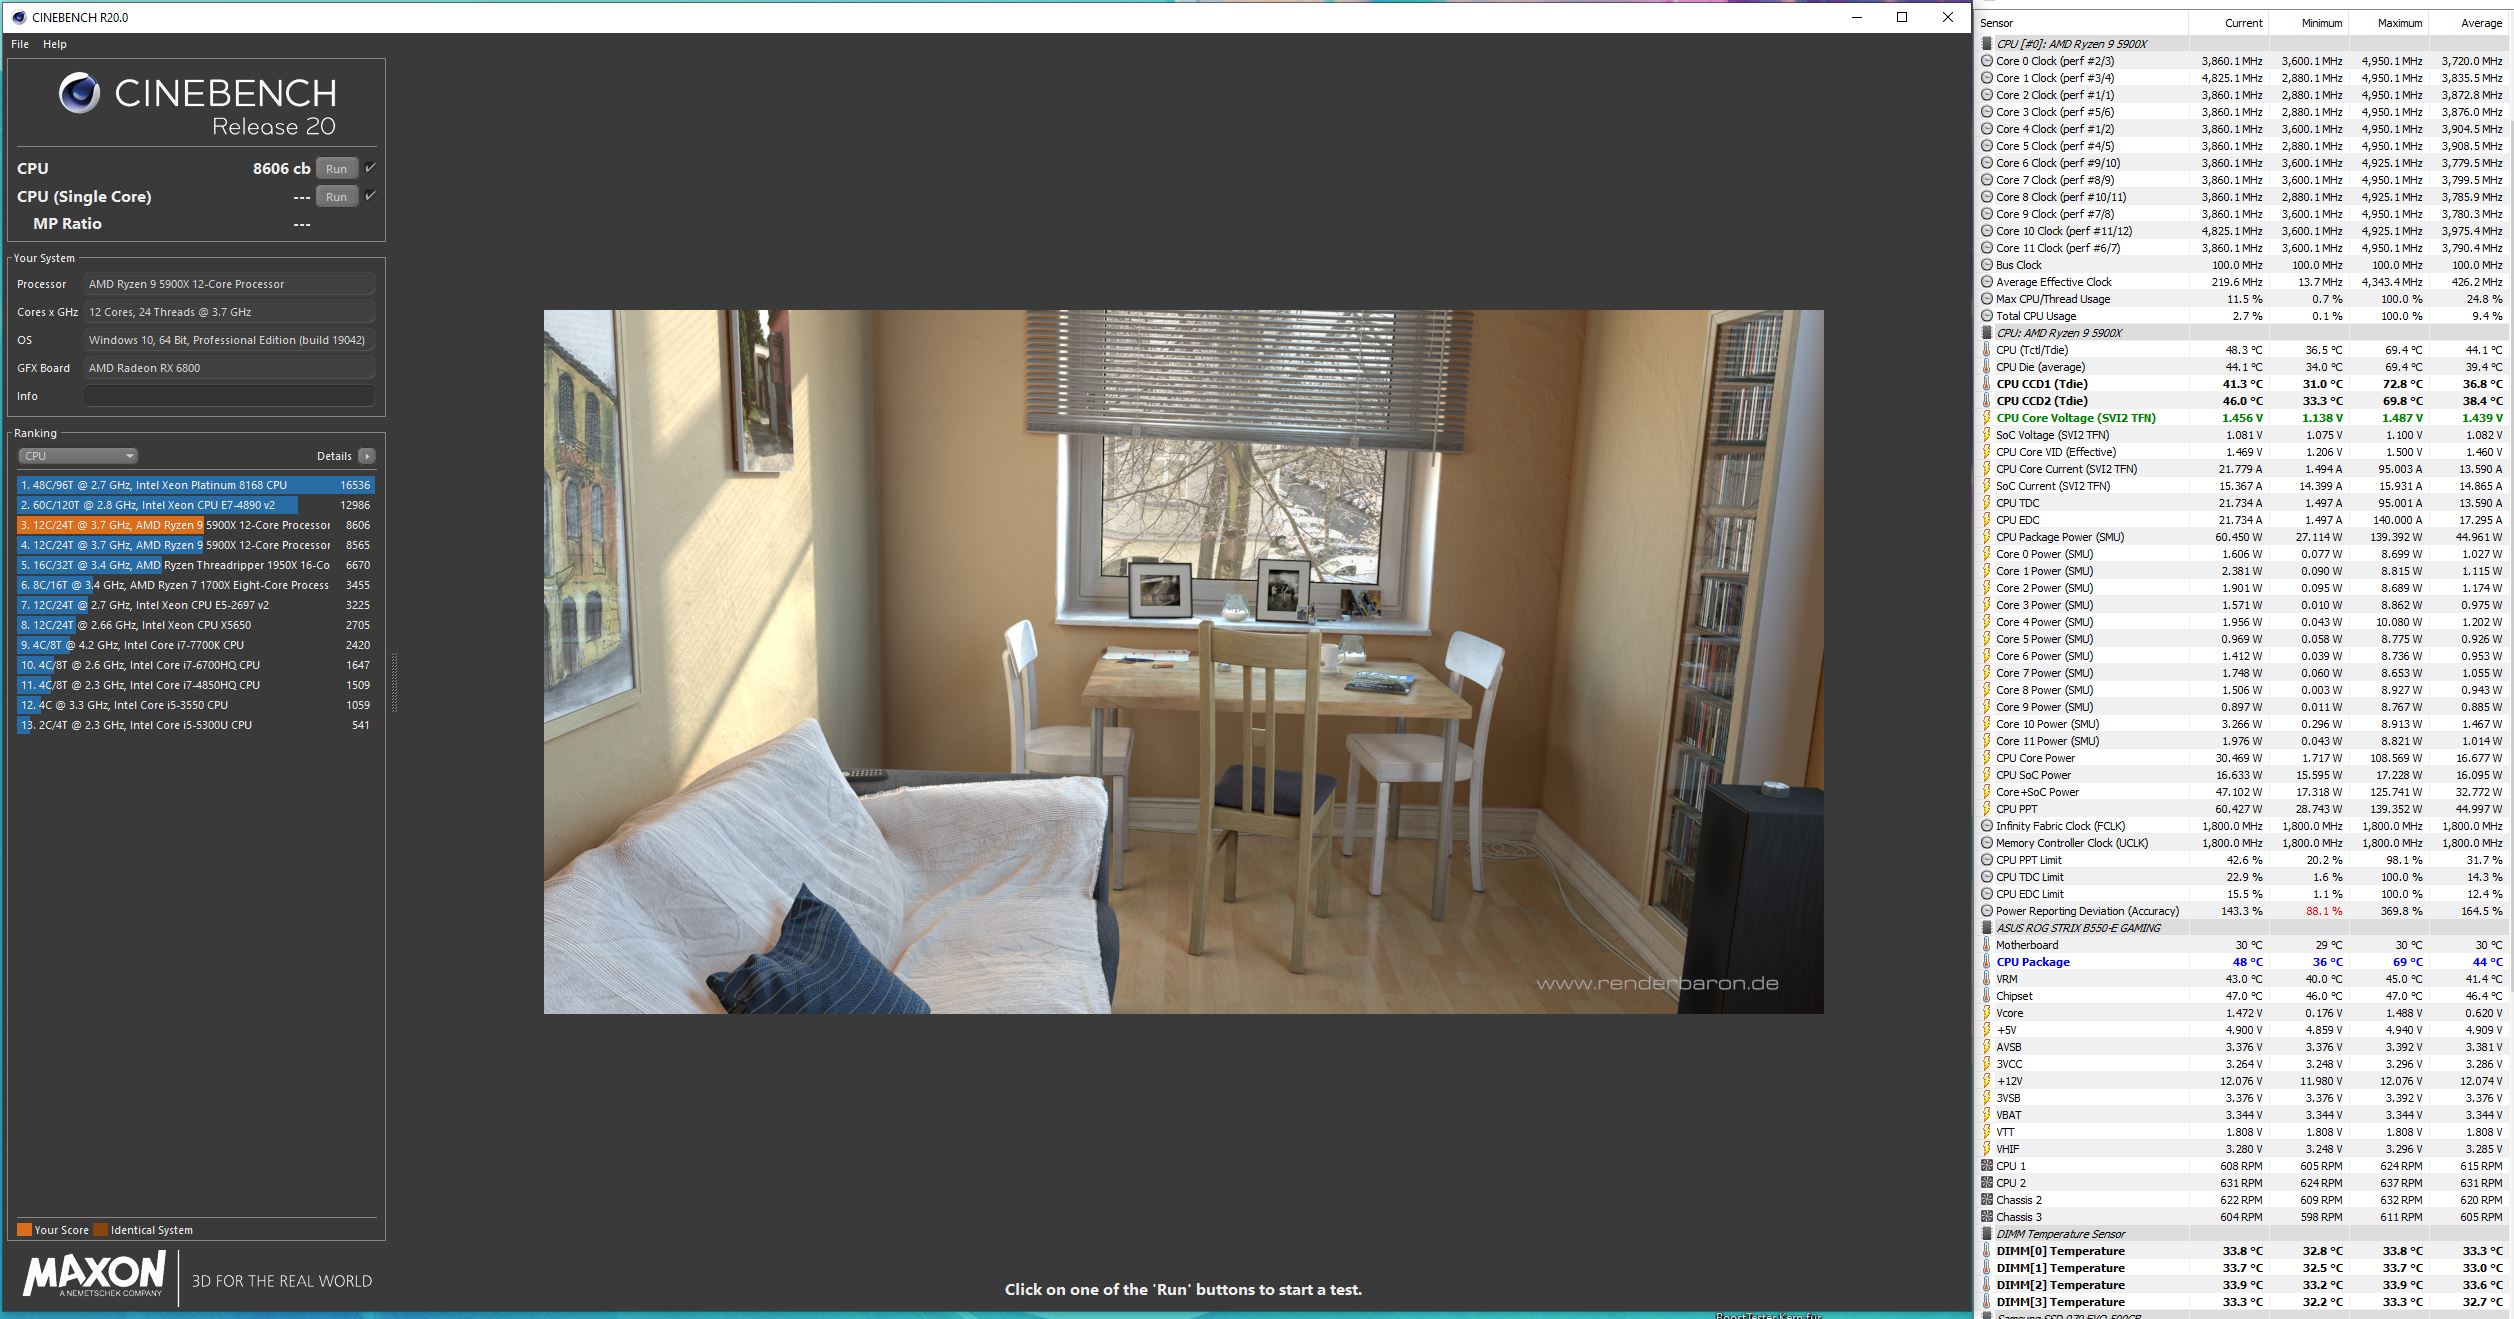The width and height of the screenshot is (2514, 1319).
Task: Expand the ranking Details arrow
Action: 367,456
